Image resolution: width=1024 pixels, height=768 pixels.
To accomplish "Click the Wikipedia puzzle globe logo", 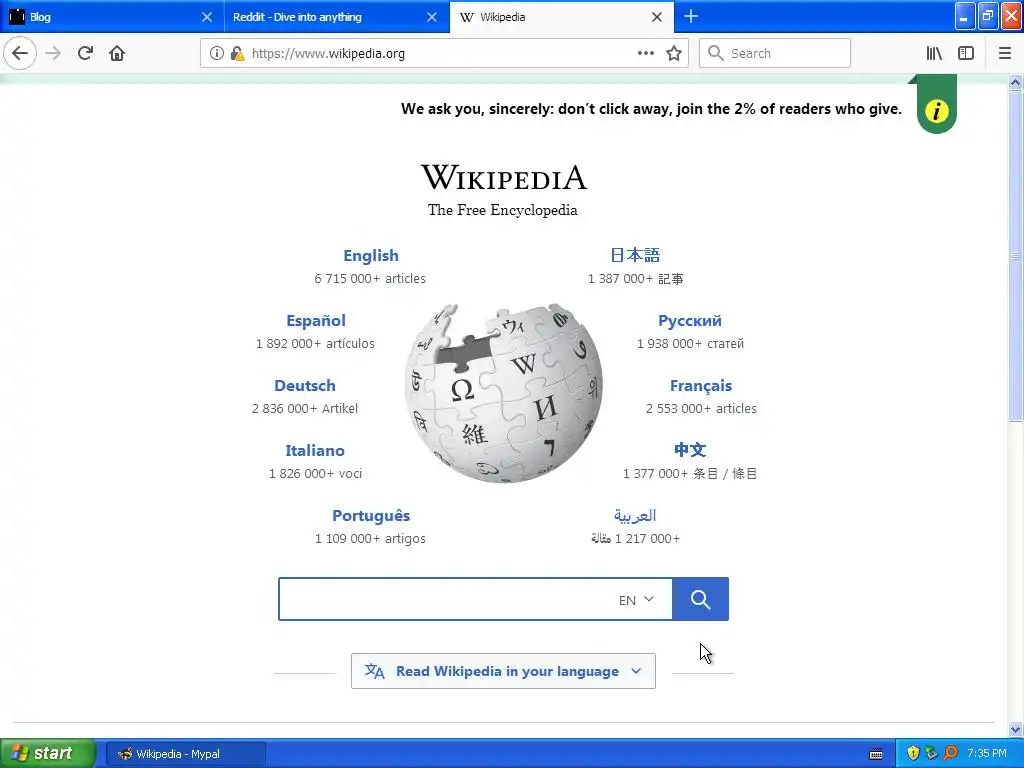I will (504, 392).
